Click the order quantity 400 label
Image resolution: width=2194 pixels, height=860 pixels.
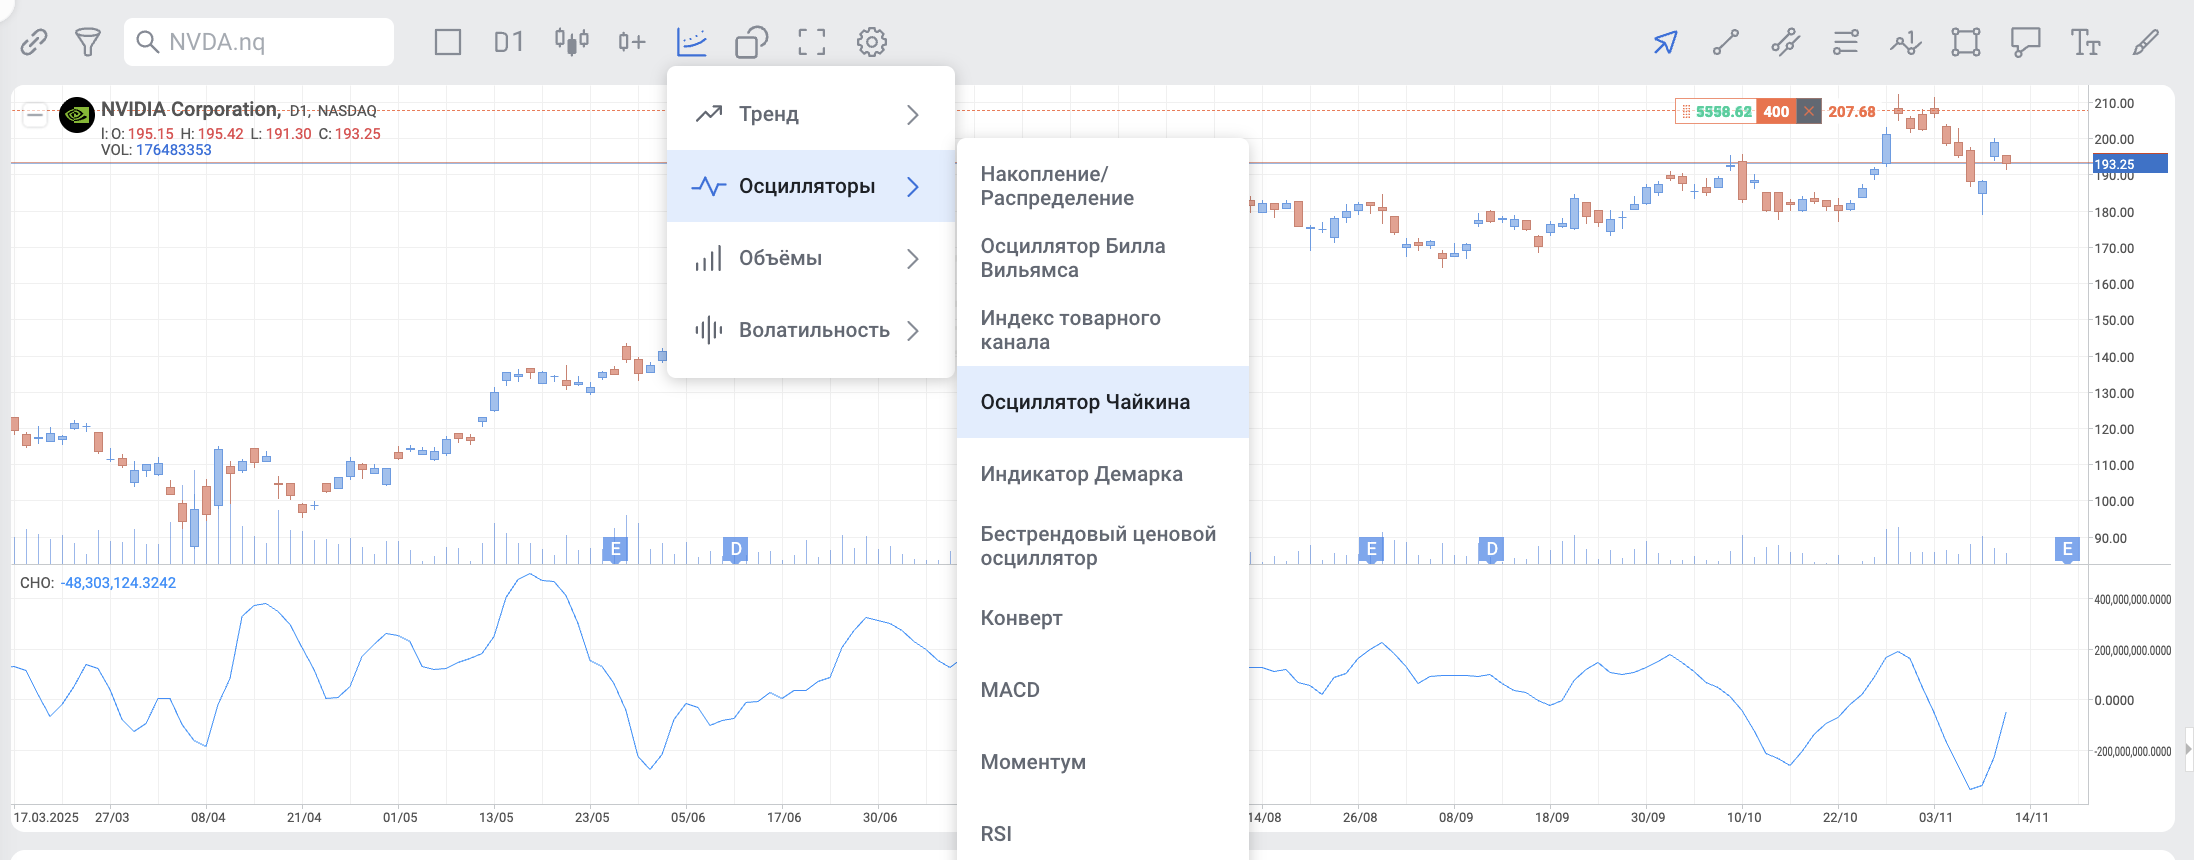tap(1776, 112)
